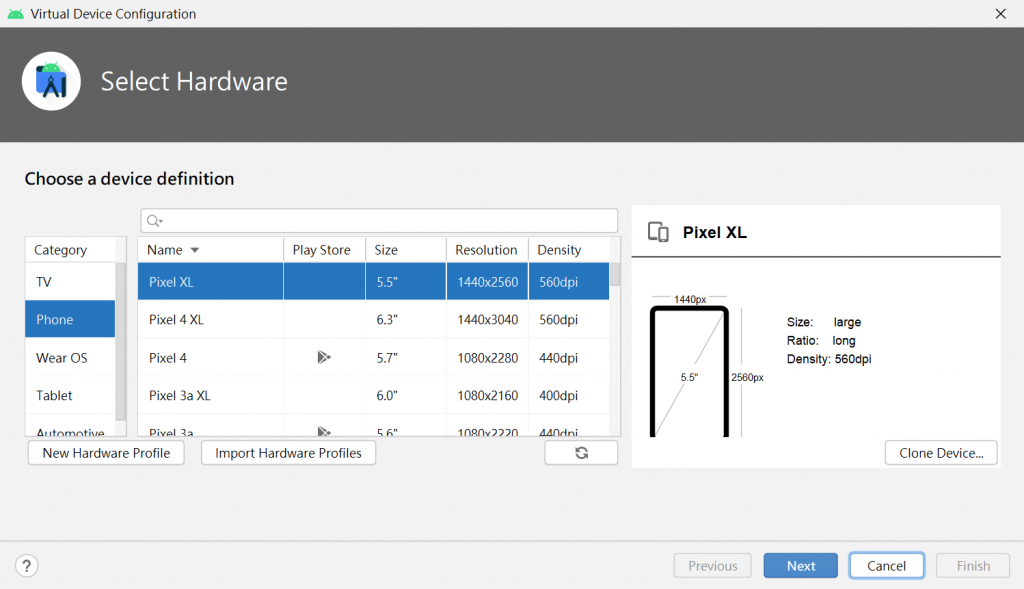Screen dimensions: 1024x589
Task: Click the Clone Device button
Action: pyautogui.click(x=941, y=453)
